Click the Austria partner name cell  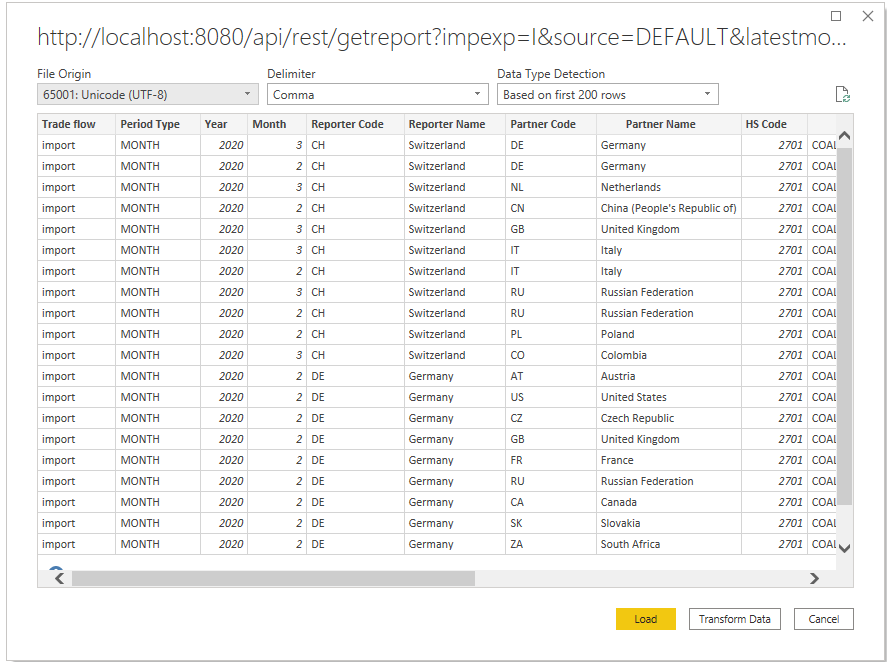(x=669, y=376)
